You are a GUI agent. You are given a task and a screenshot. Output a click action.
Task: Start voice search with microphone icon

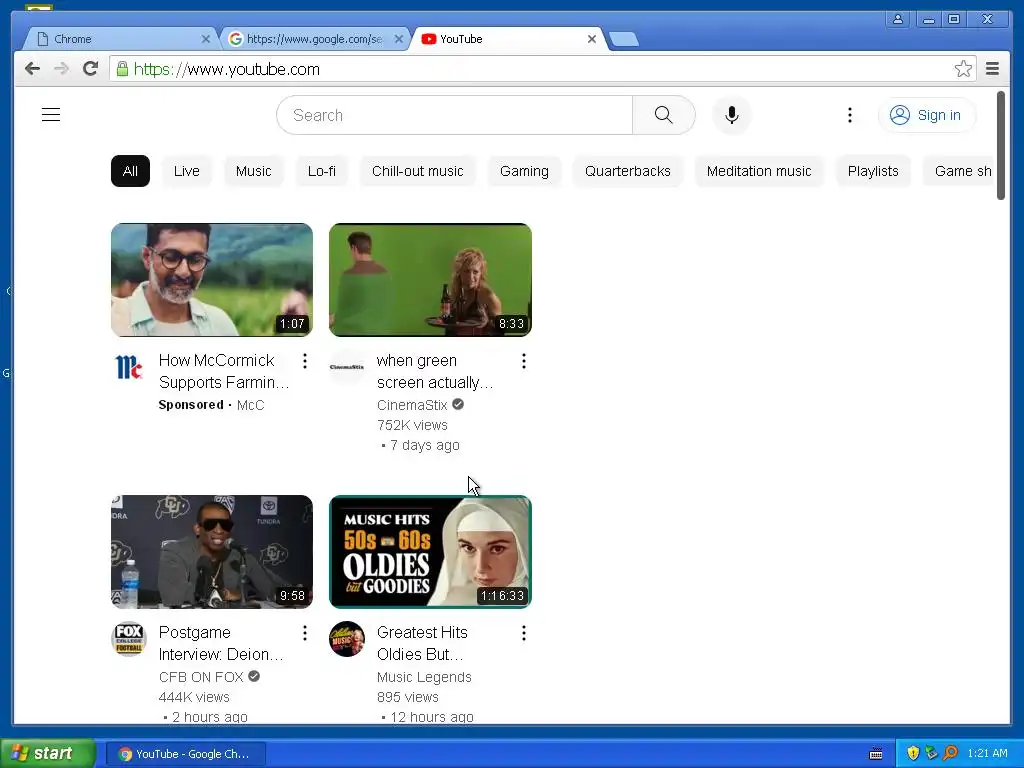pos(732,115)
